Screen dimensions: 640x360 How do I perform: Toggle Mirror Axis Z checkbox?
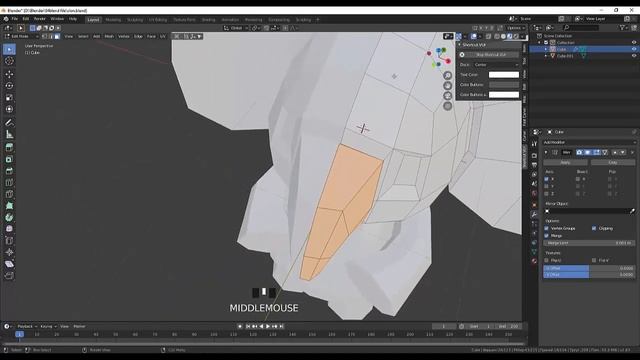click(x=547, y=193)
